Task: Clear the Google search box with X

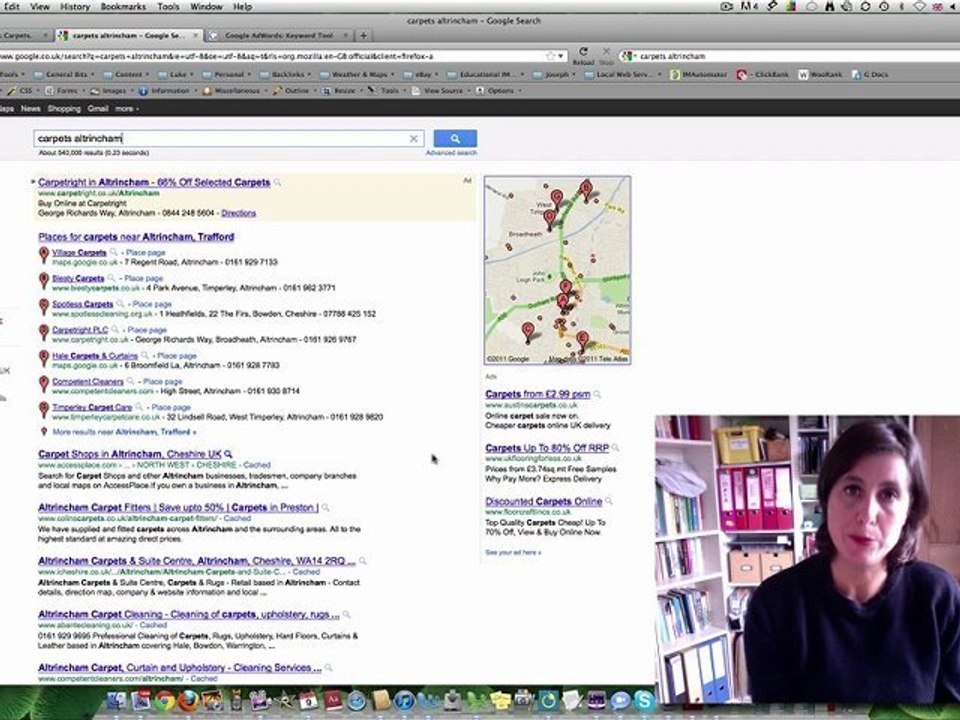Action: tap(413, 139)
